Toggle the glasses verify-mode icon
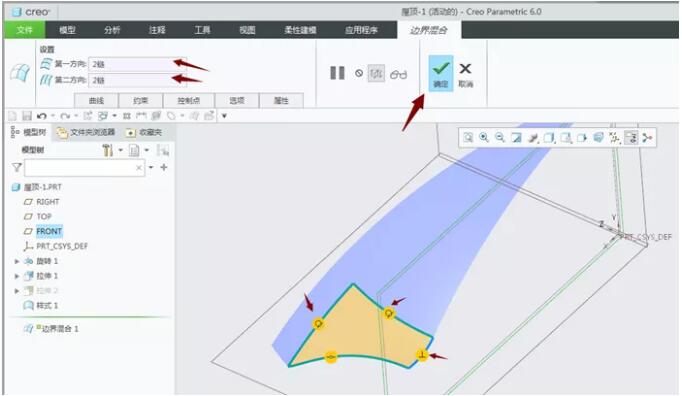 pyautogui.click(x=398, y=74)
